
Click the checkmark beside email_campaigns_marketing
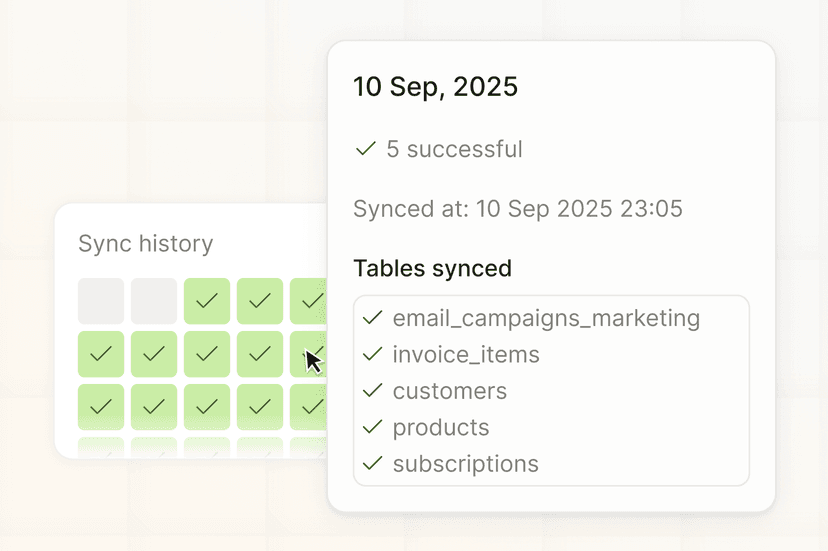click(x=373, y=318)
